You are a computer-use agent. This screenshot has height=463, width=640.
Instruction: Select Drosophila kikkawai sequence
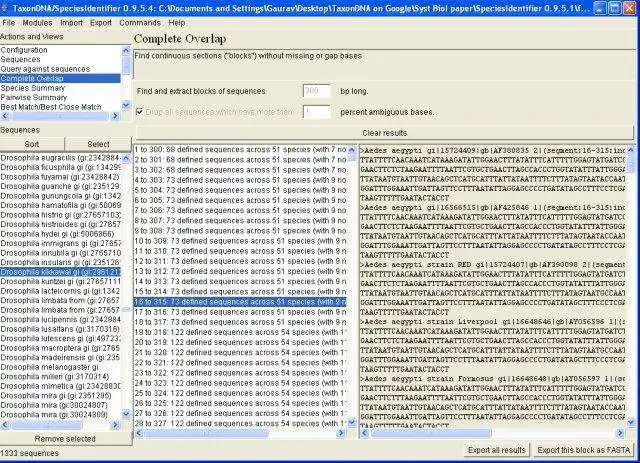click(60, 272)
